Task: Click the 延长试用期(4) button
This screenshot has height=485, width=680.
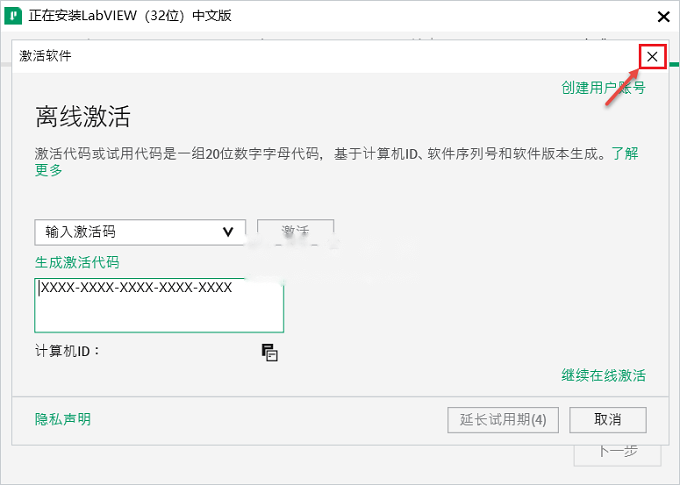Action: [x=503, y=419]
